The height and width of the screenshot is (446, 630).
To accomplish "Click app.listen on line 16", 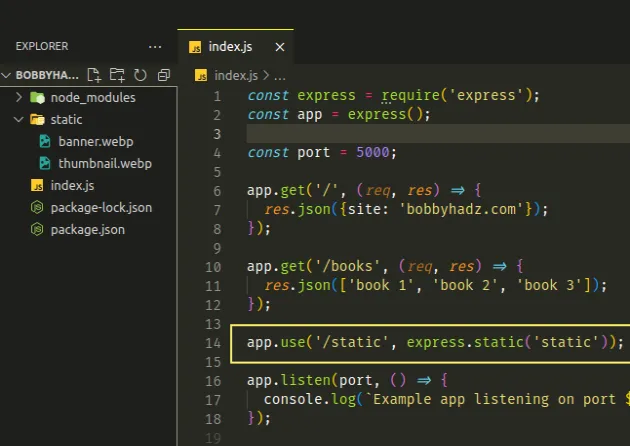I will pos(288,380).
